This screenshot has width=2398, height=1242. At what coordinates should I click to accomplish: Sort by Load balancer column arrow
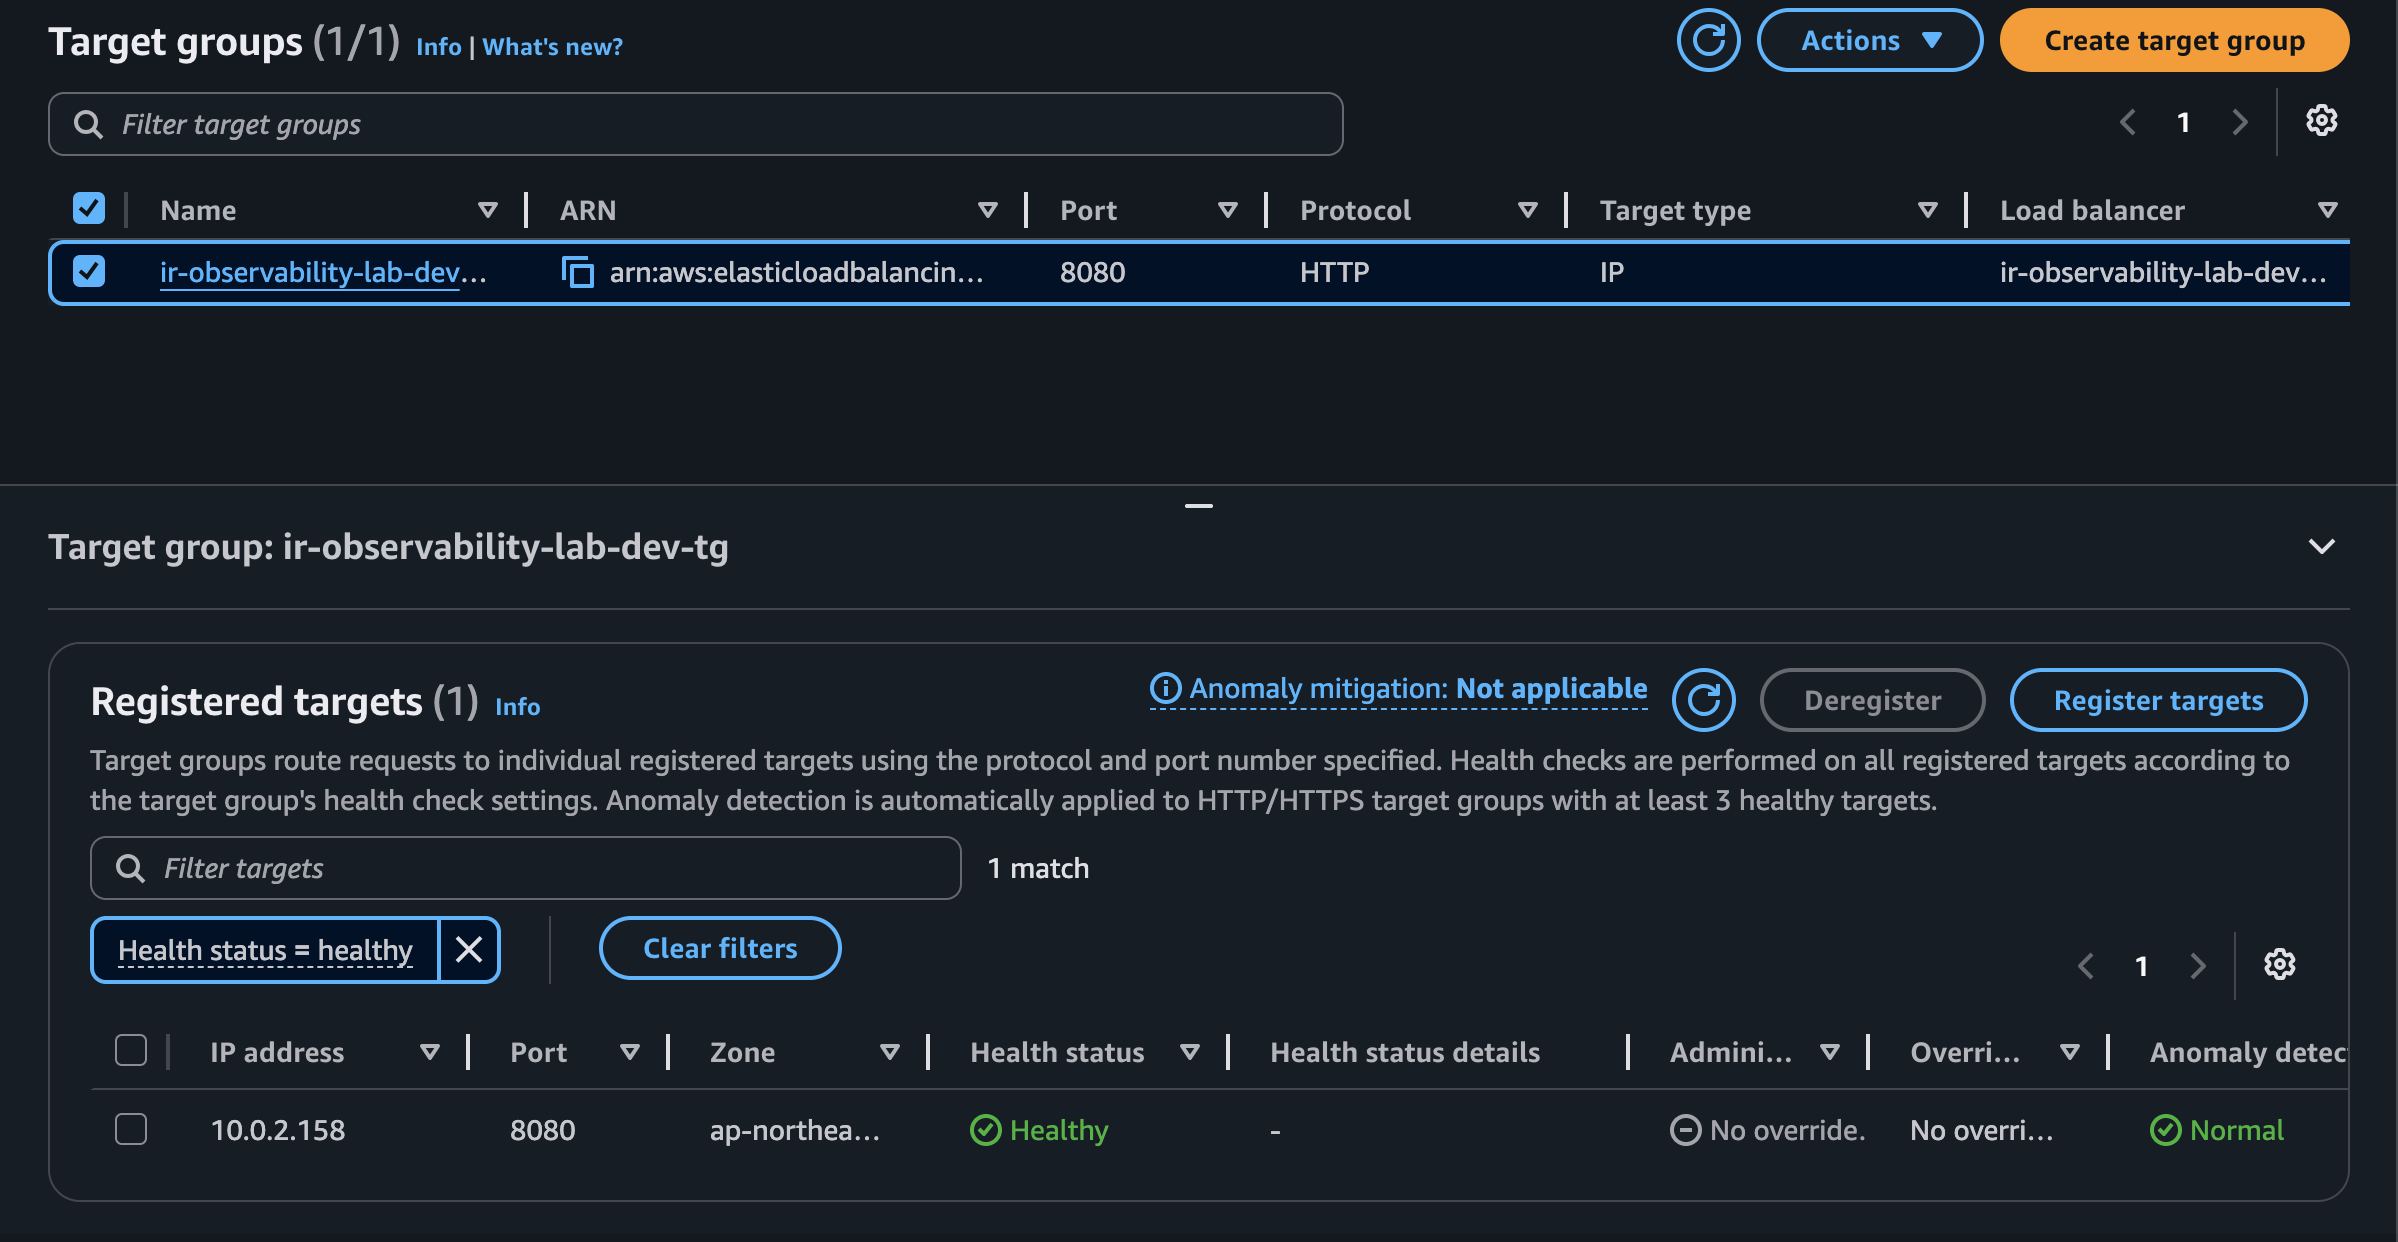2327,210
